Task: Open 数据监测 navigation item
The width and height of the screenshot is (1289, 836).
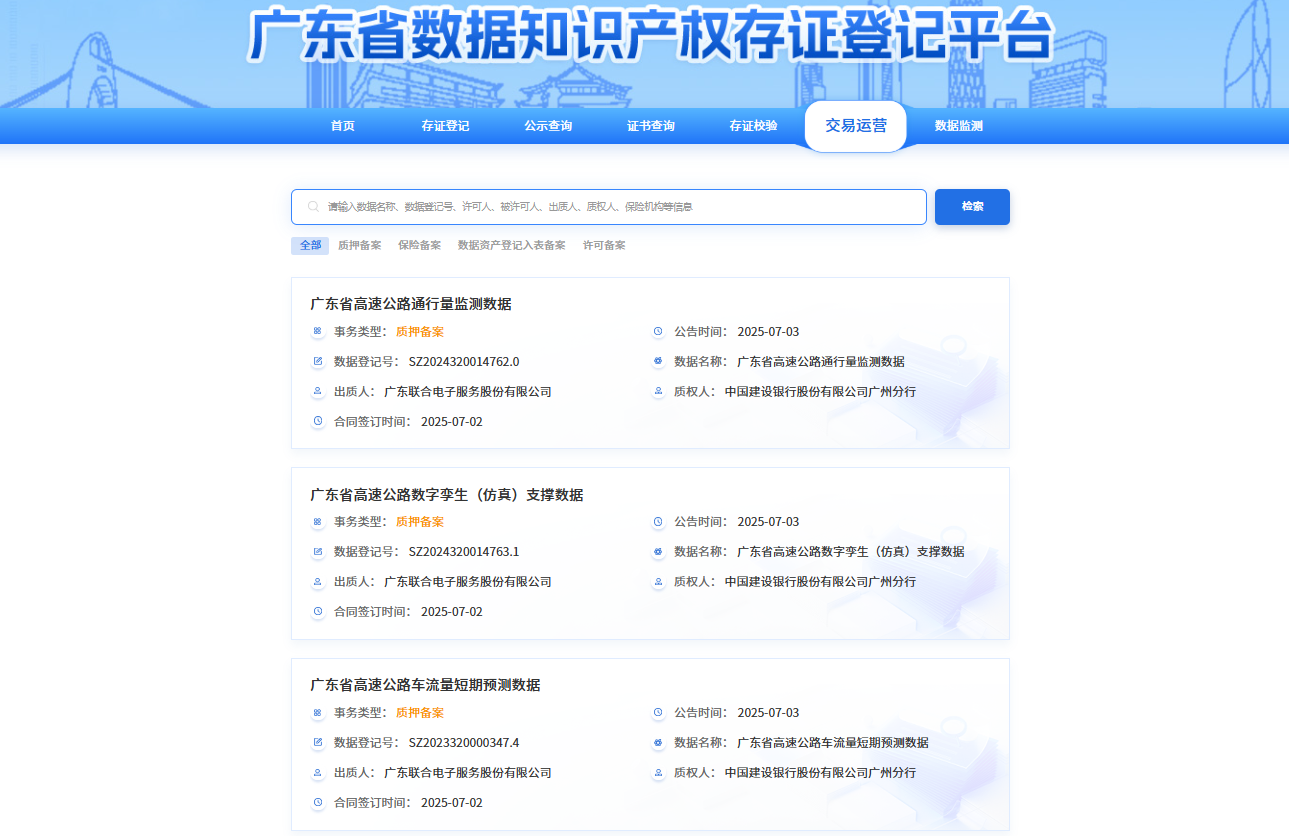Action: click(x=959, y=126)
